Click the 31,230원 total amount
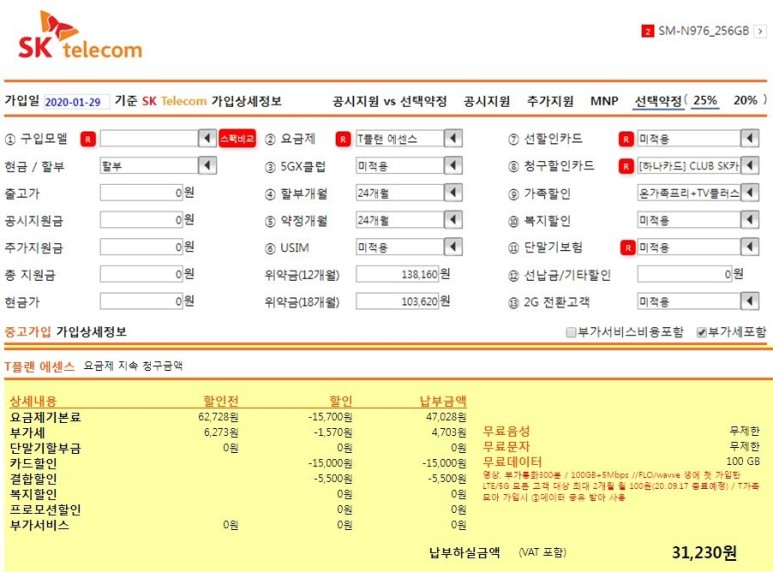 coord(704,553)
